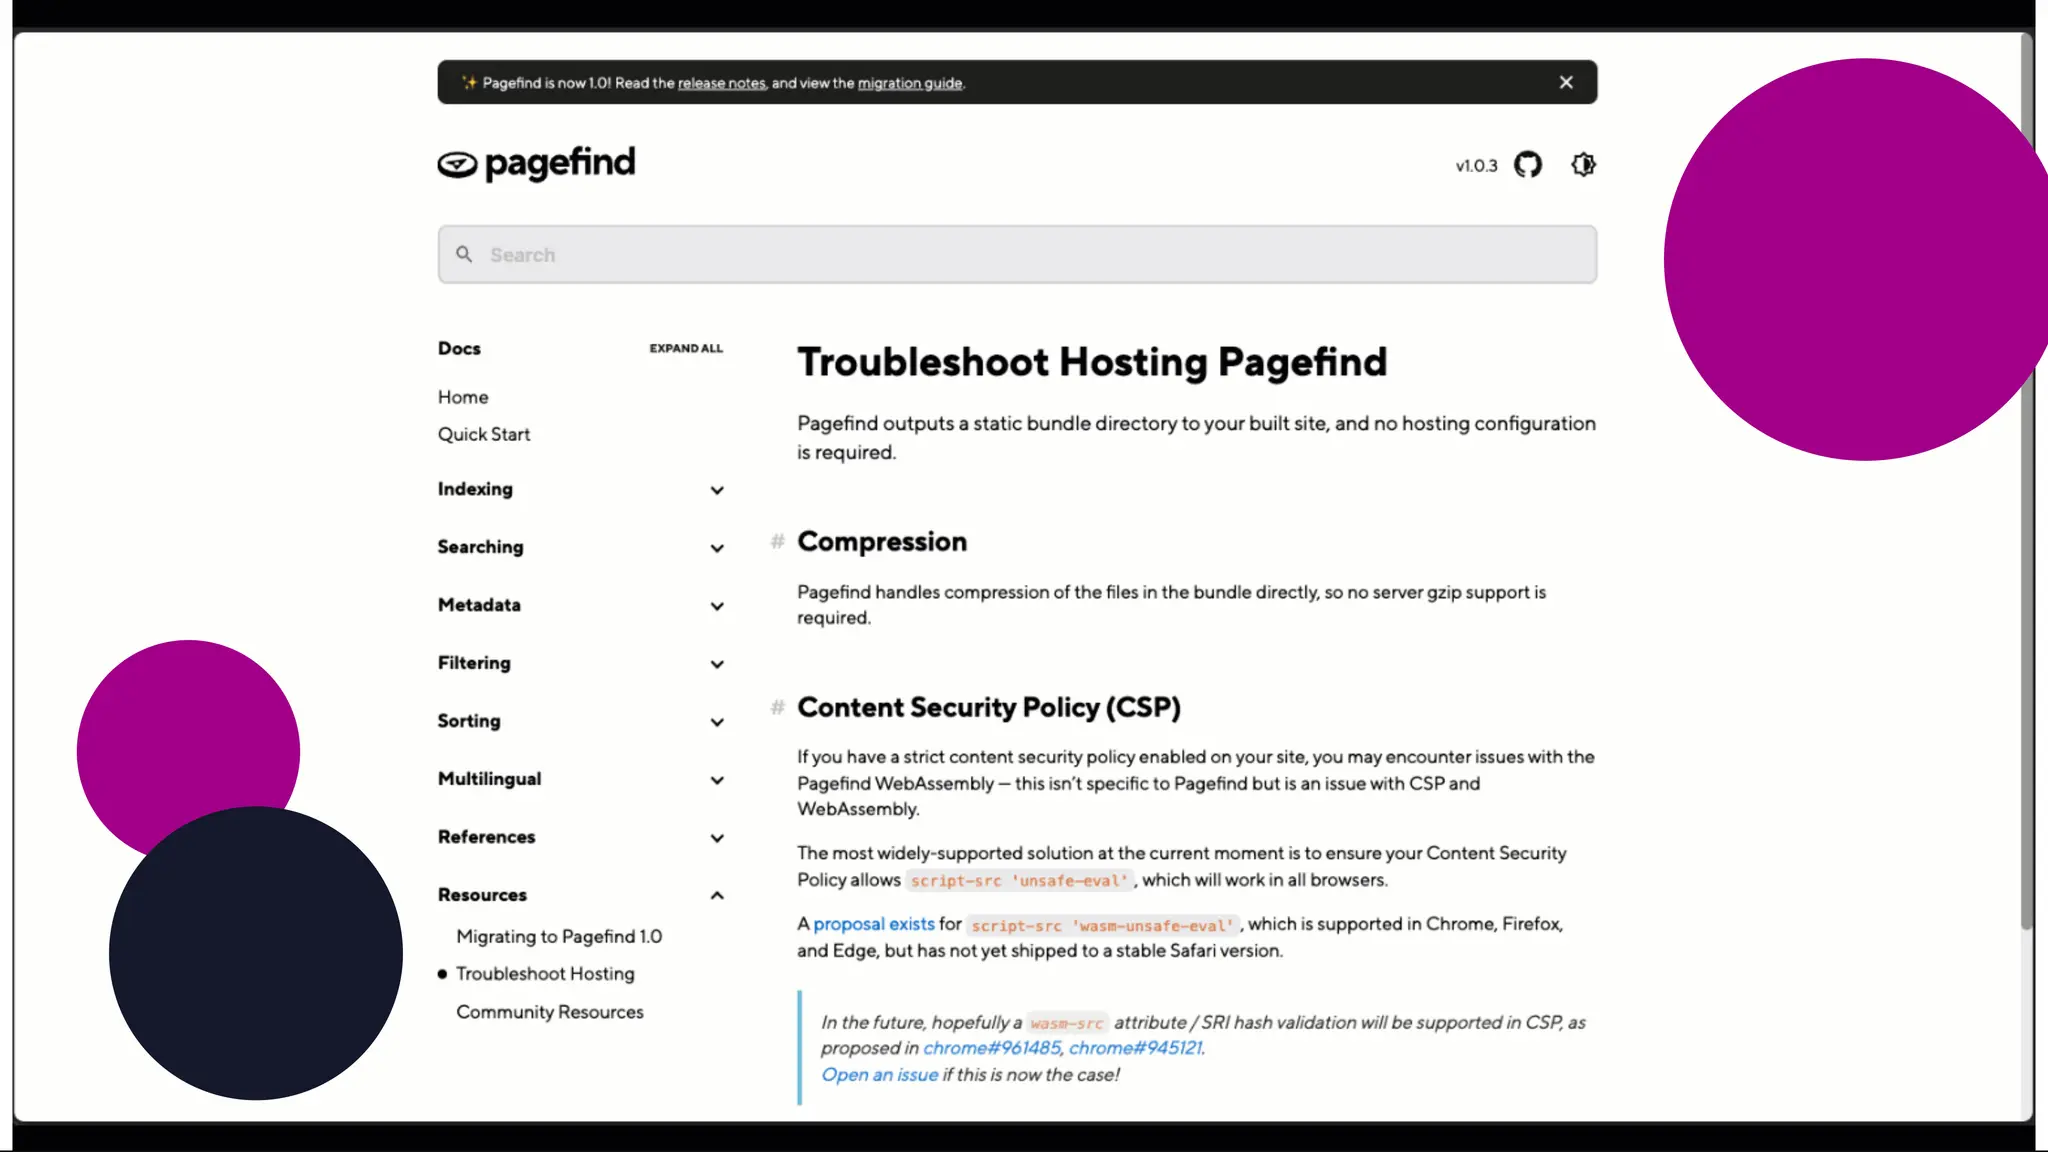Open the release notes link
2048x1152 pixels.
coord(721,83)
